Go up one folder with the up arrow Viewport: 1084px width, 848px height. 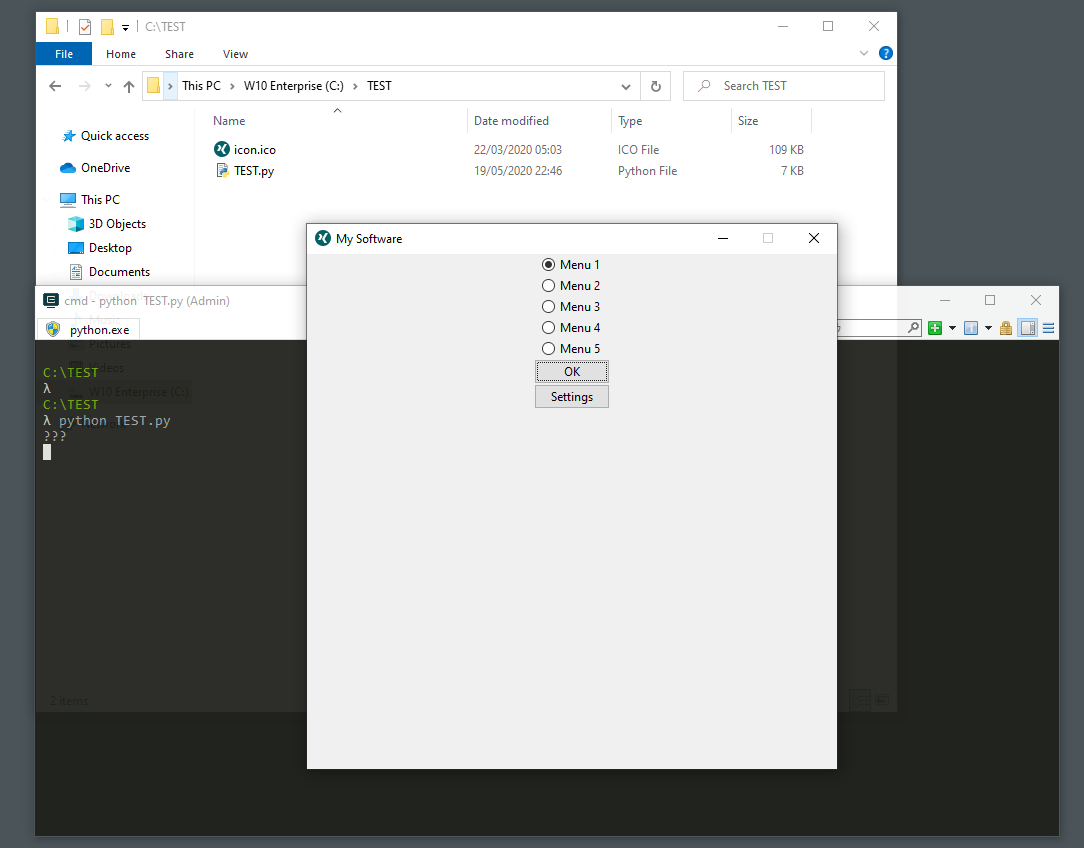[129, 86]
